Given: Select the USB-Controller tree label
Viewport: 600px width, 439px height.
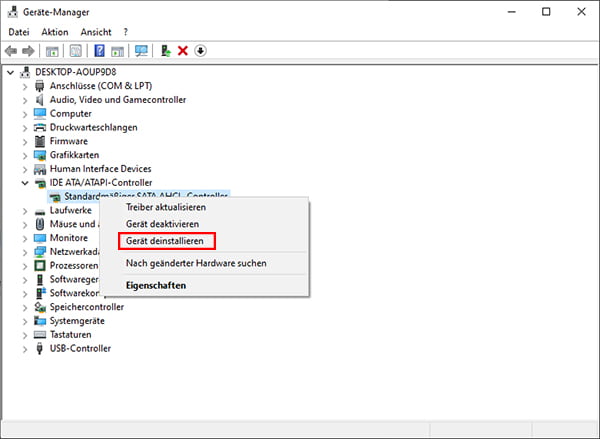Looking at the screenshot, I should coord(80,349).
